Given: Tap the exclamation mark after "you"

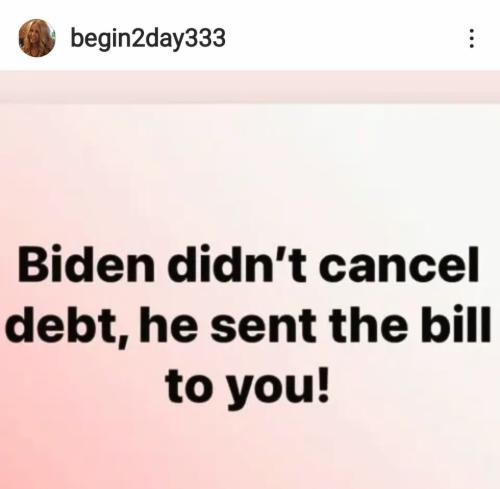Looking at the screenshot, I should (323, 385).
